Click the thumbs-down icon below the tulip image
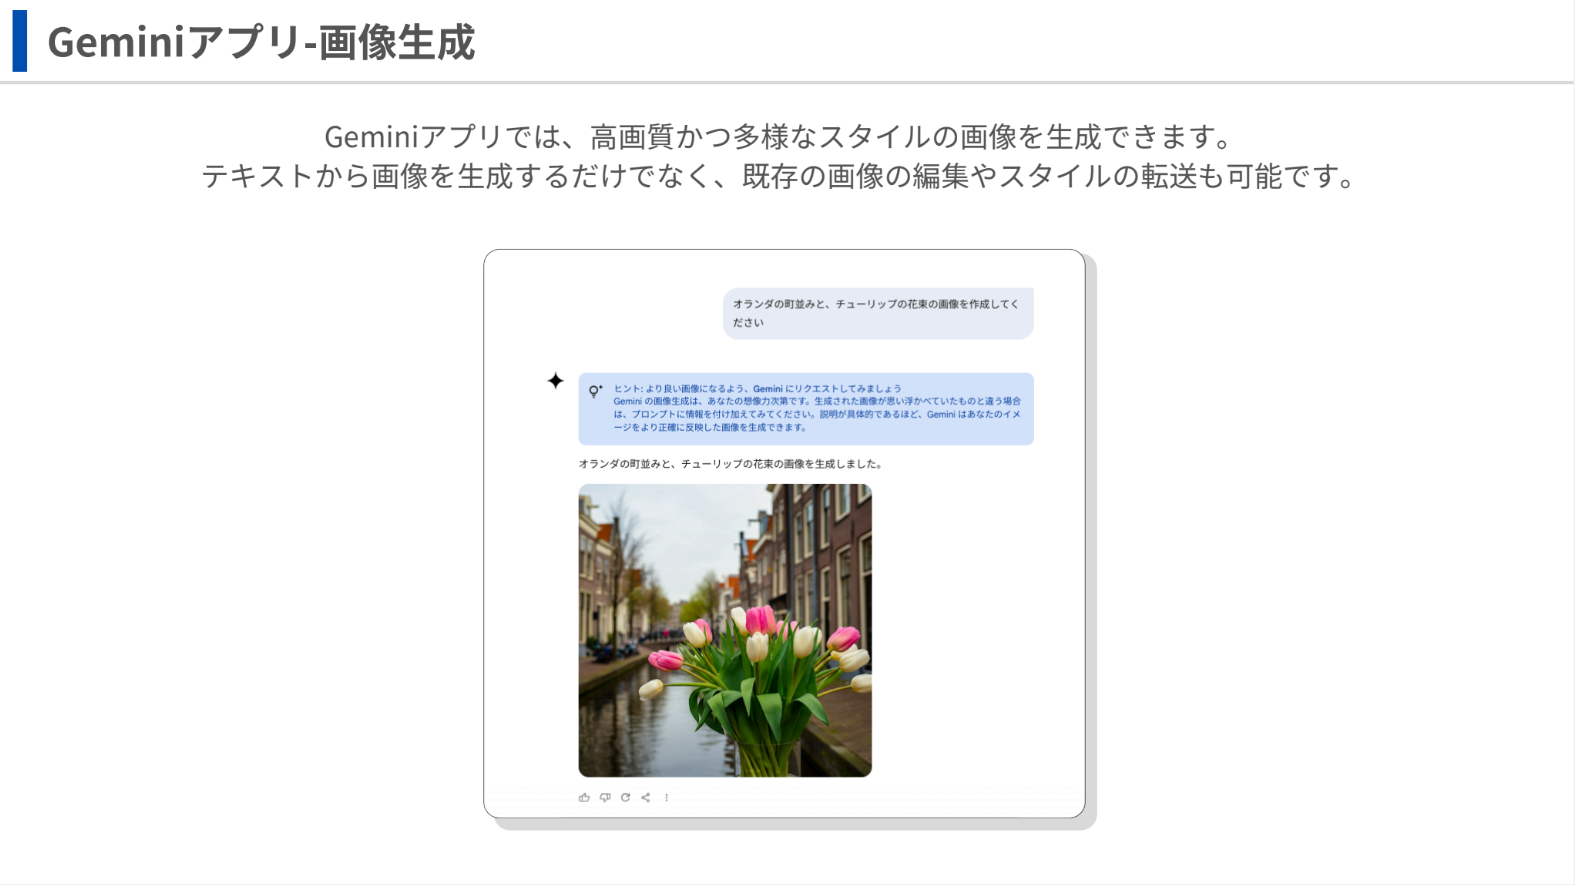 point(605,798)
